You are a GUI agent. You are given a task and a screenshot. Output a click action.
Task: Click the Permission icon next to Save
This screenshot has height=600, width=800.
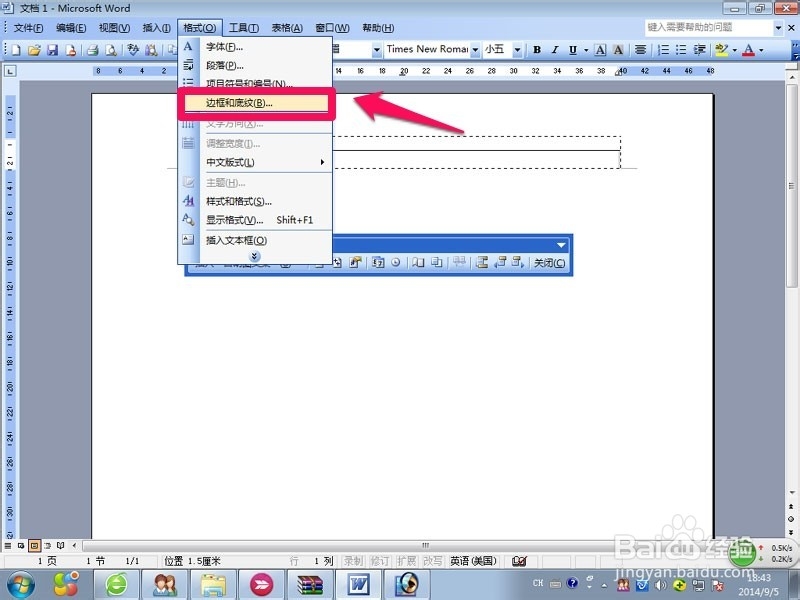pos(70,50)
